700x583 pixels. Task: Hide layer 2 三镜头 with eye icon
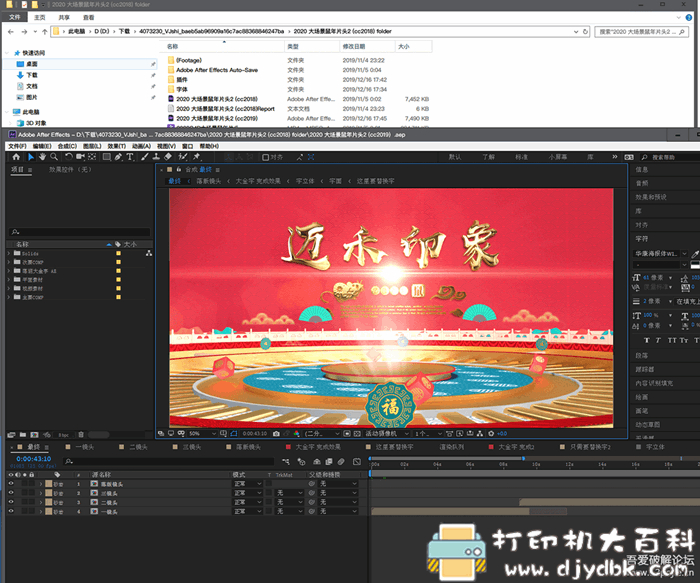11,493
